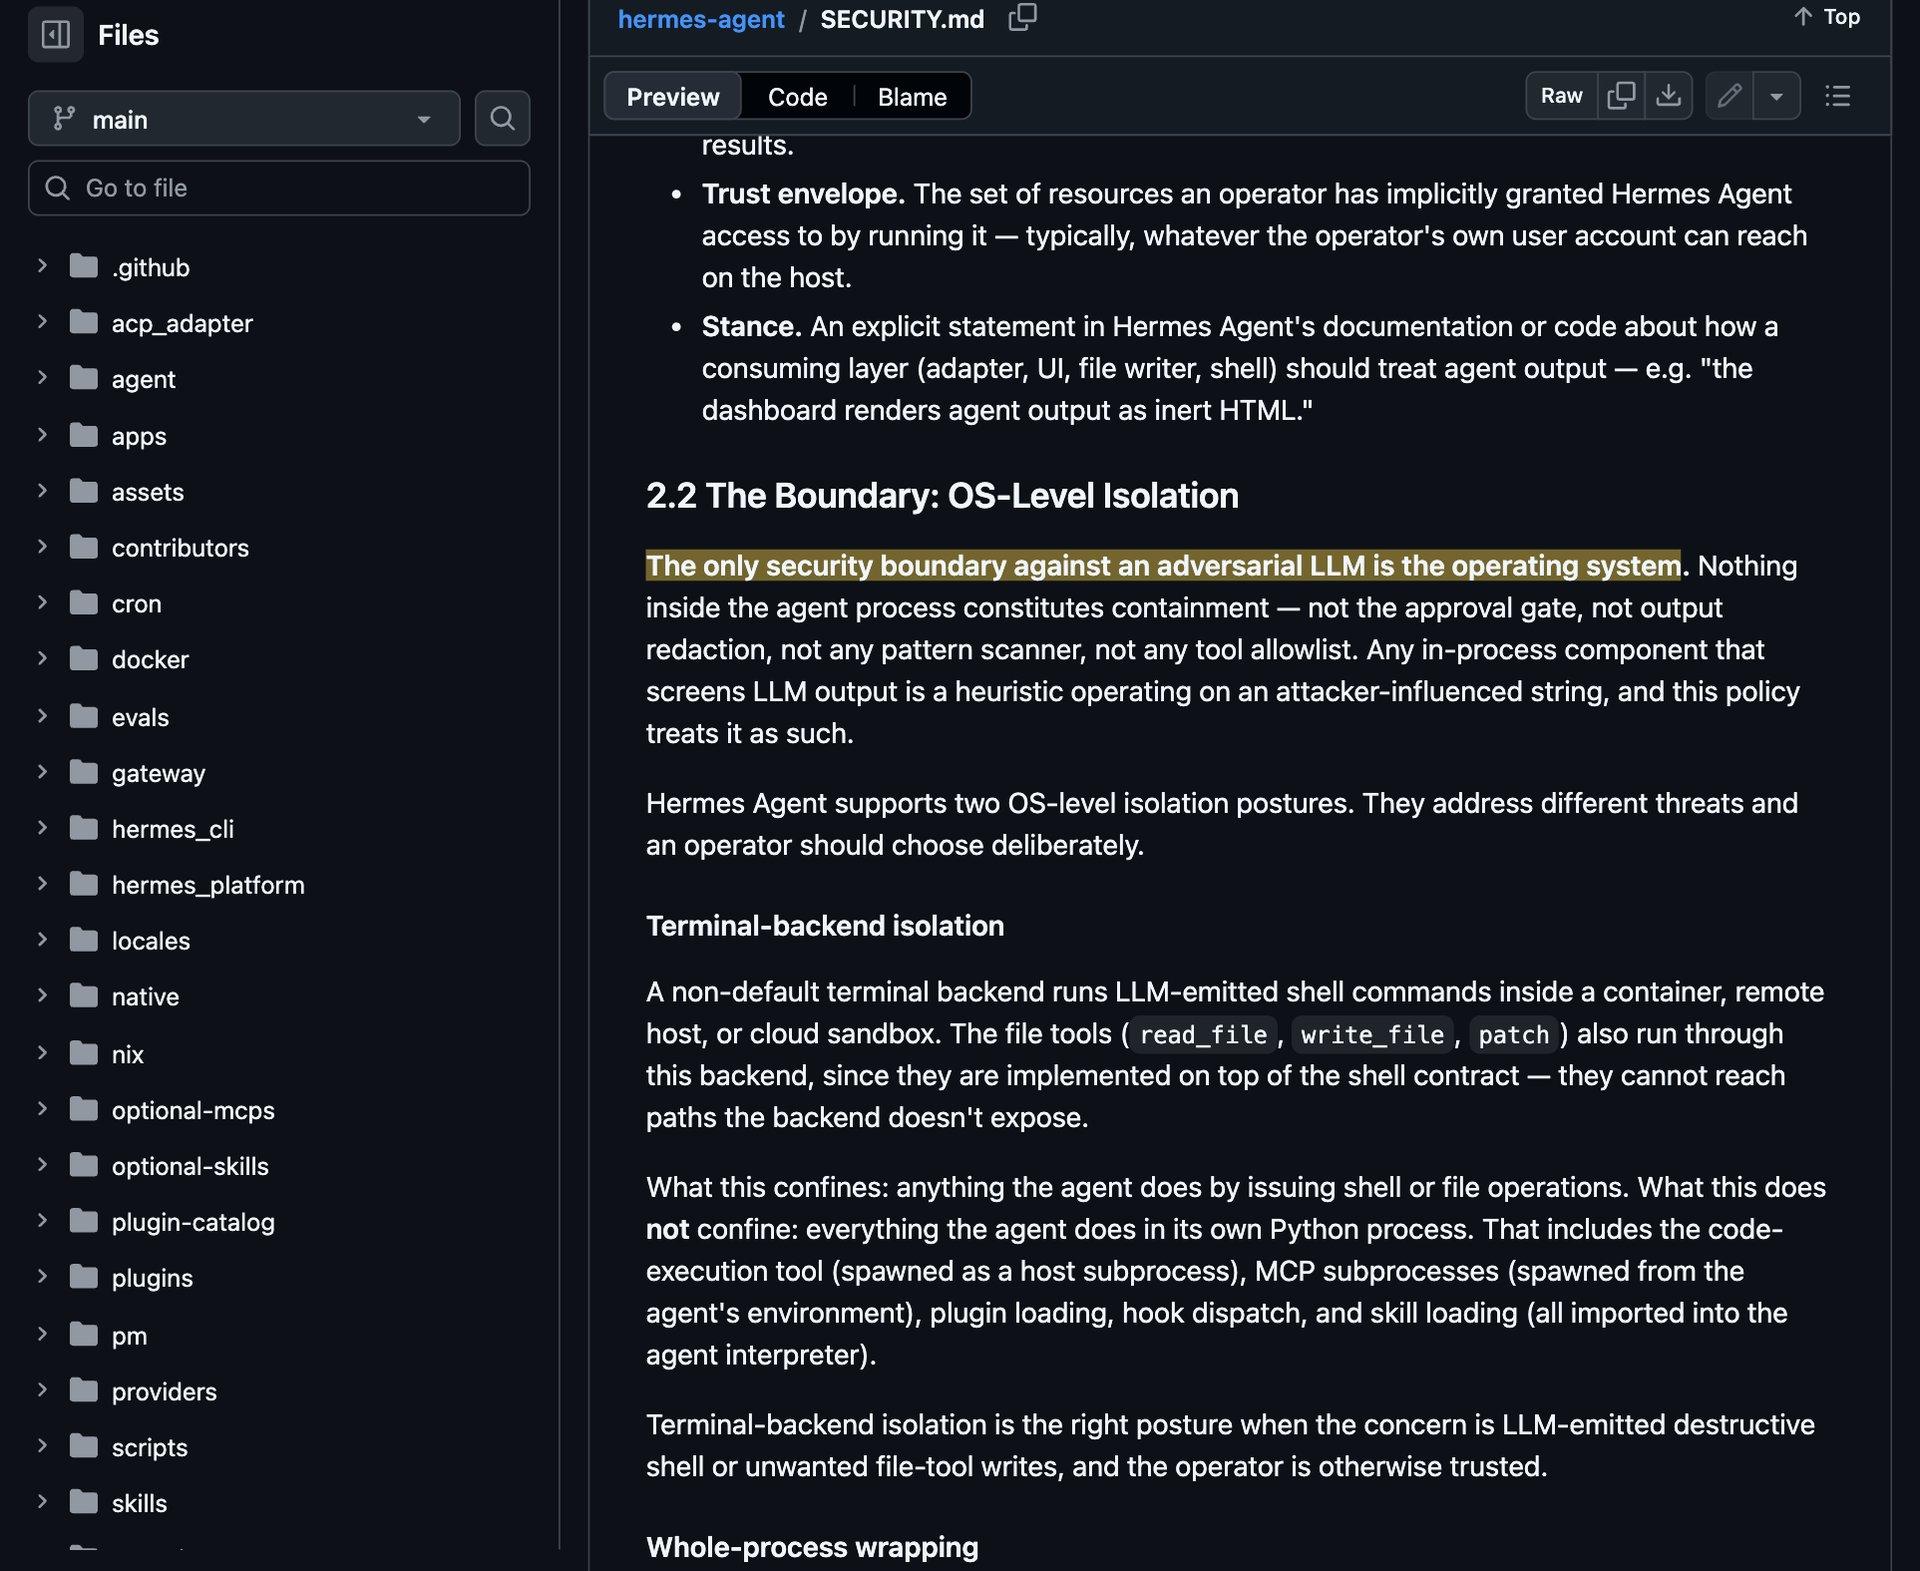Click the plugins folder icon
The height and width of the screenshot is (1571, 1920).
(84, 1277)
